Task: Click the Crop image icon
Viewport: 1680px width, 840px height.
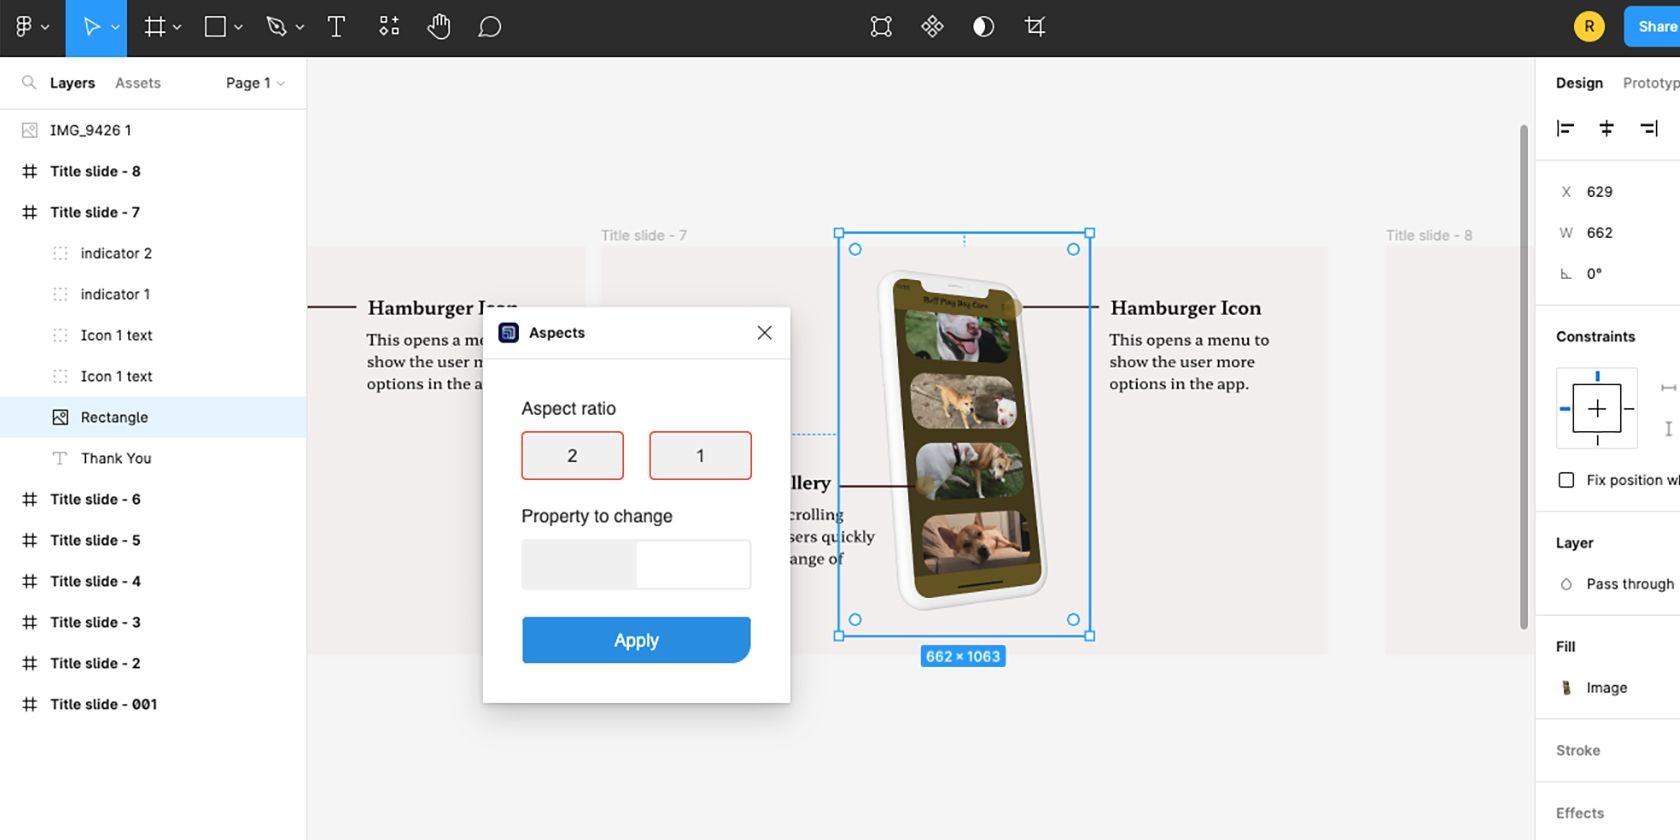Action: [x=1035, y=27]
